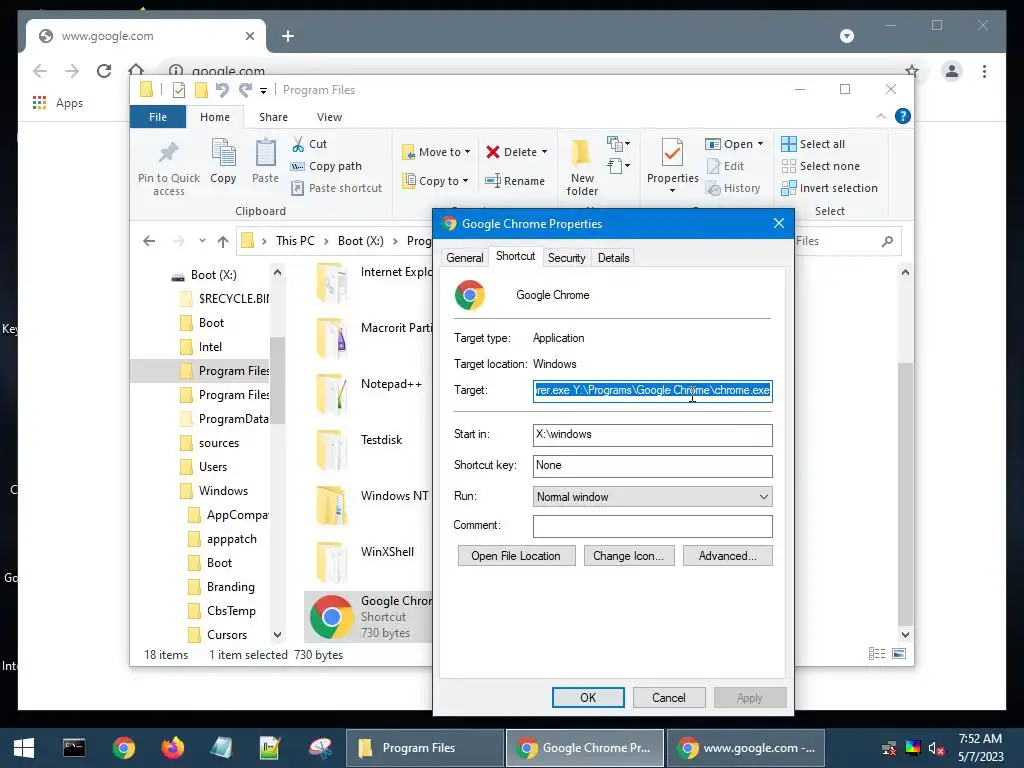1024x768 pixels.
Task: Click Copy path in Clipboard group
Action: click(326, 167)
